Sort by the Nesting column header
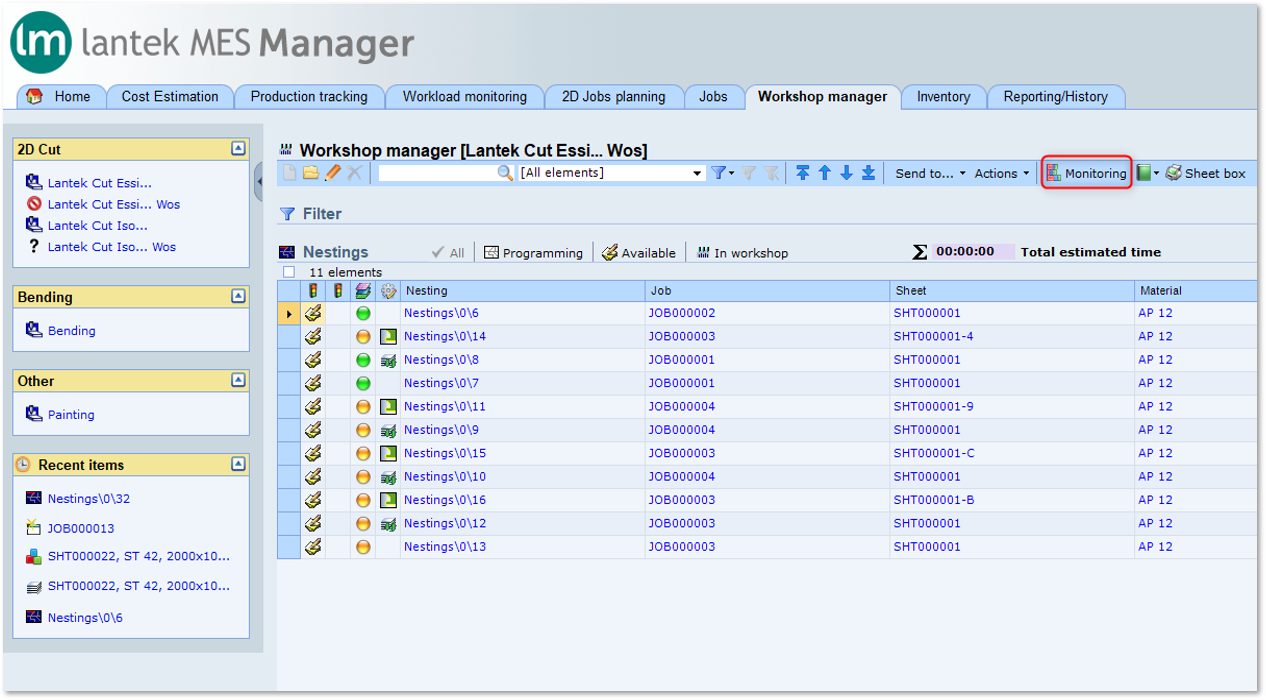 pyautogui.click(x=523, y=291)
